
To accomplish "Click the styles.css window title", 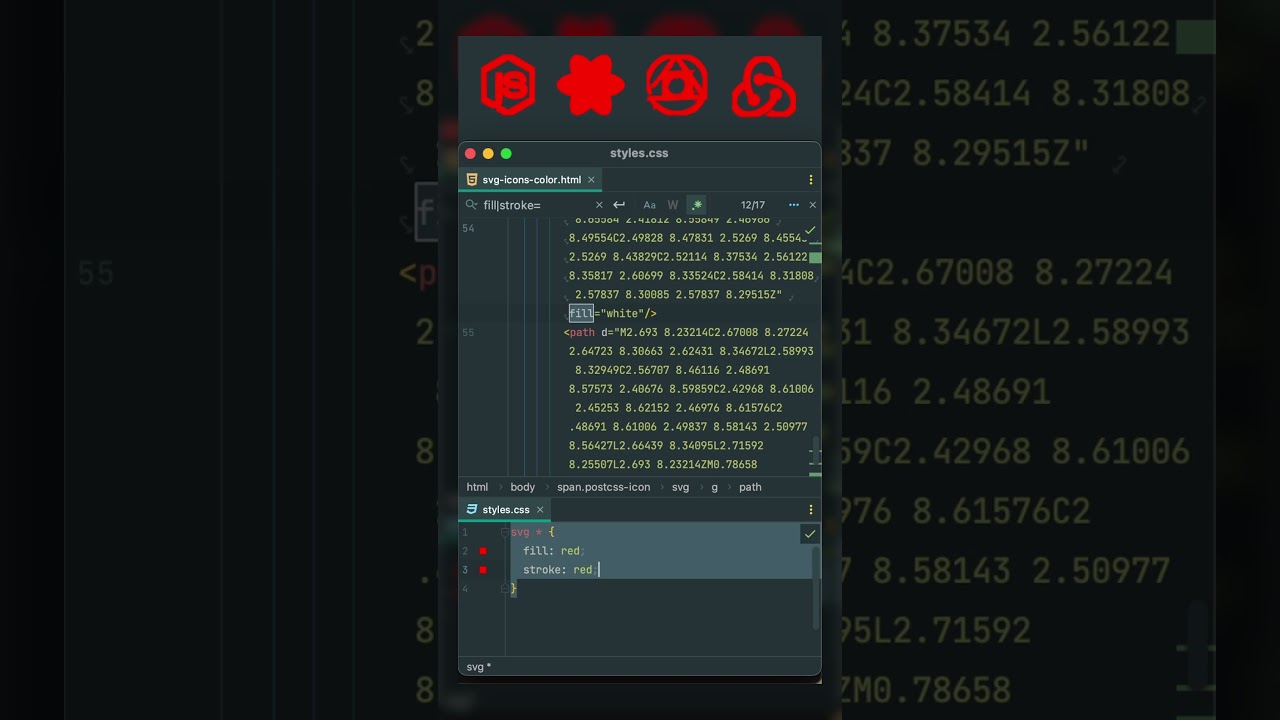I will 639,153.
